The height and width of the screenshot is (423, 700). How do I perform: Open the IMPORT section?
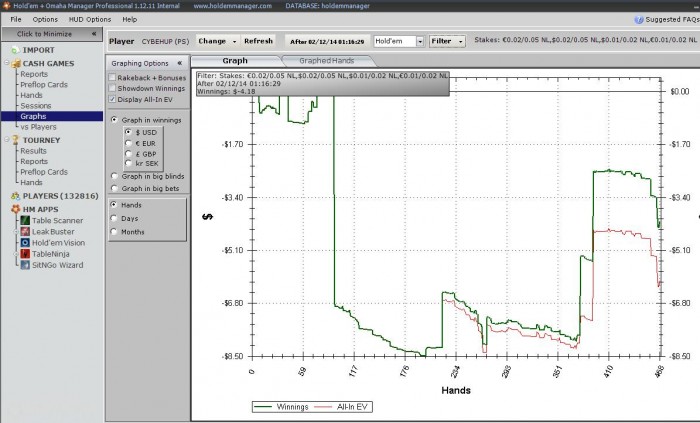(38, 50)
